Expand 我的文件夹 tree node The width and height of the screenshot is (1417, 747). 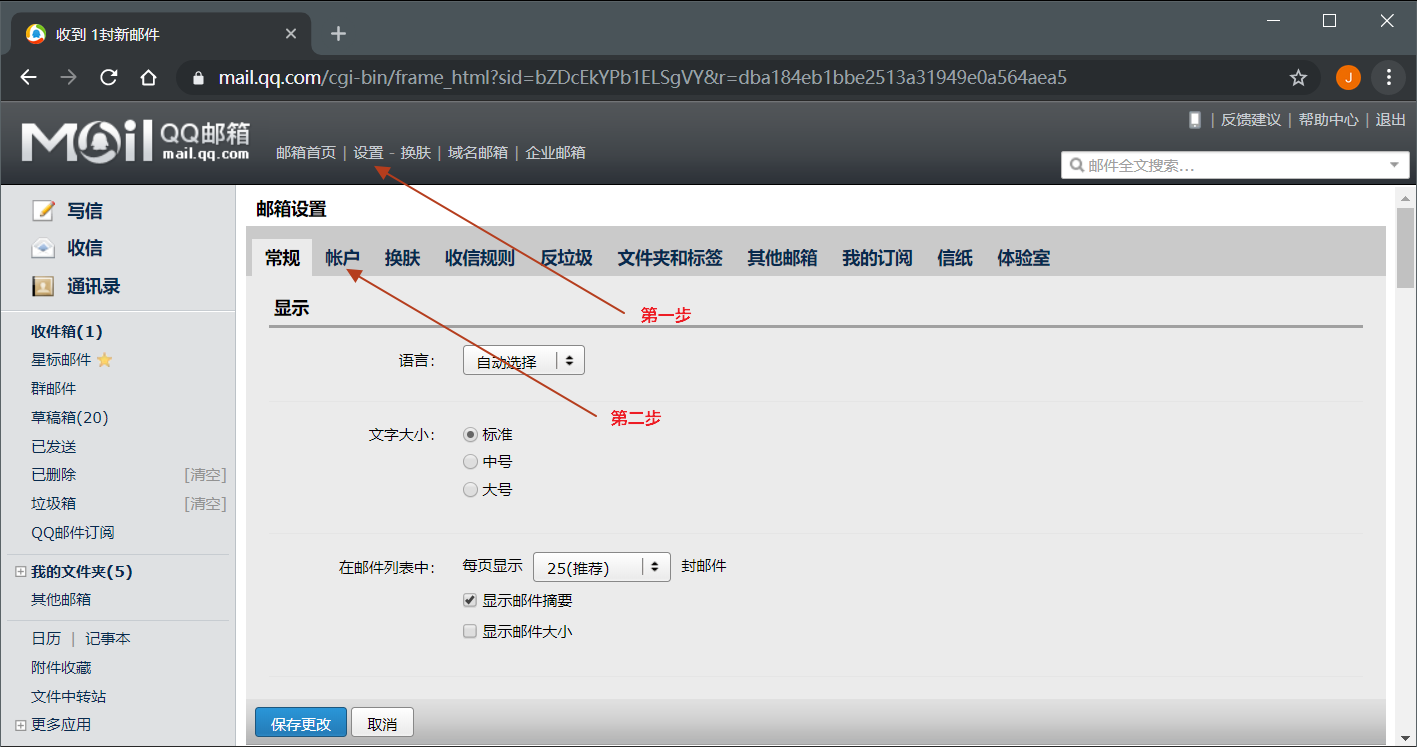coord(20,572)
